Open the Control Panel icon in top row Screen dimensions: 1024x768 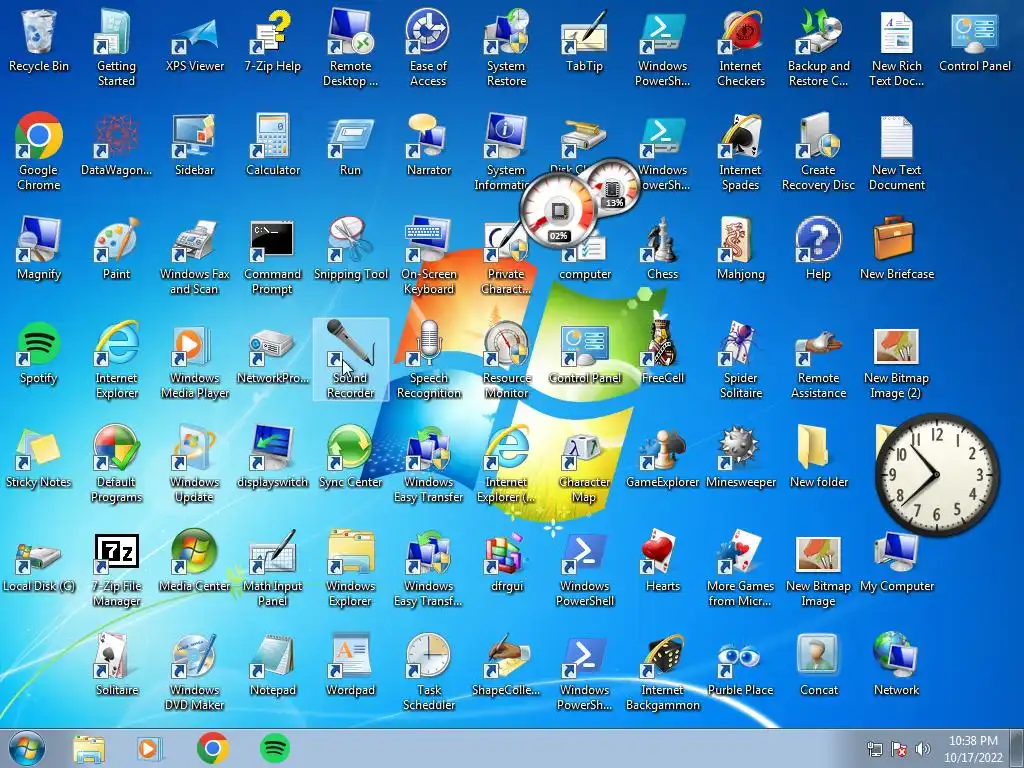pyautogui.click(x=974, y=34)
